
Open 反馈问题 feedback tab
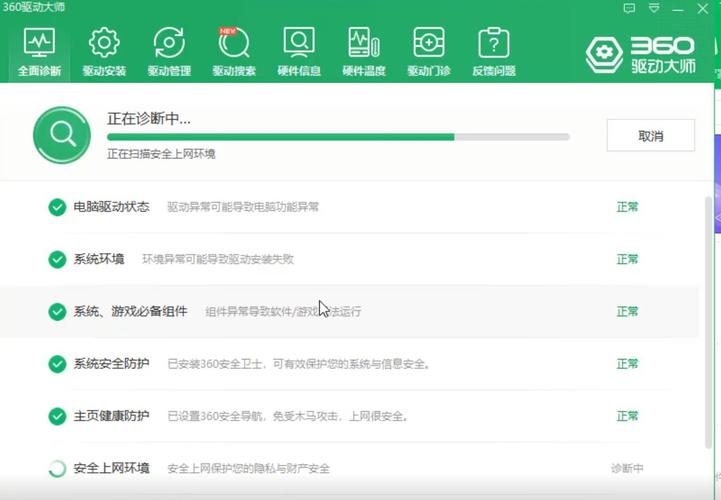[494, 52]
